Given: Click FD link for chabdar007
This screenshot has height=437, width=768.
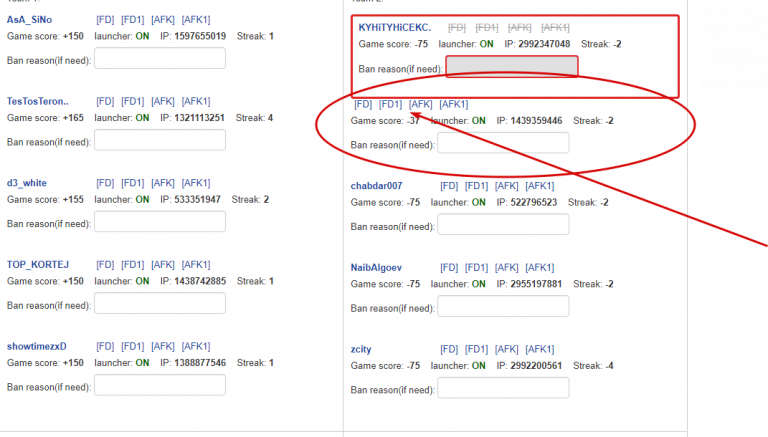Looking at the screenshot, I should (449, 186).
